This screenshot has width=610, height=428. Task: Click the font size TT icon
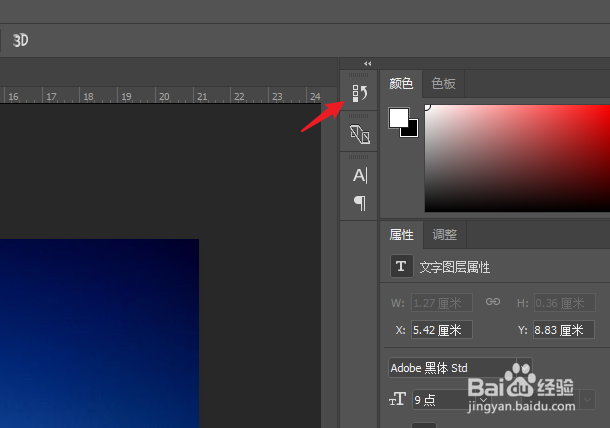397,399
